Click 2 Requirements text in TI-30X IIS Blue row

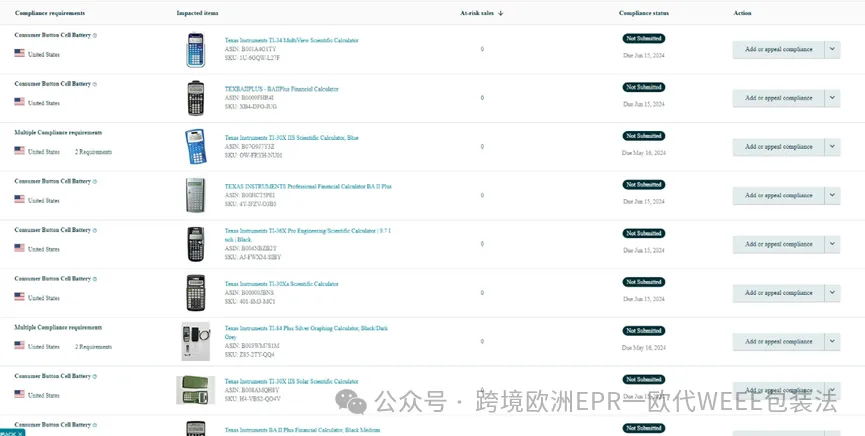pos(93,152)
